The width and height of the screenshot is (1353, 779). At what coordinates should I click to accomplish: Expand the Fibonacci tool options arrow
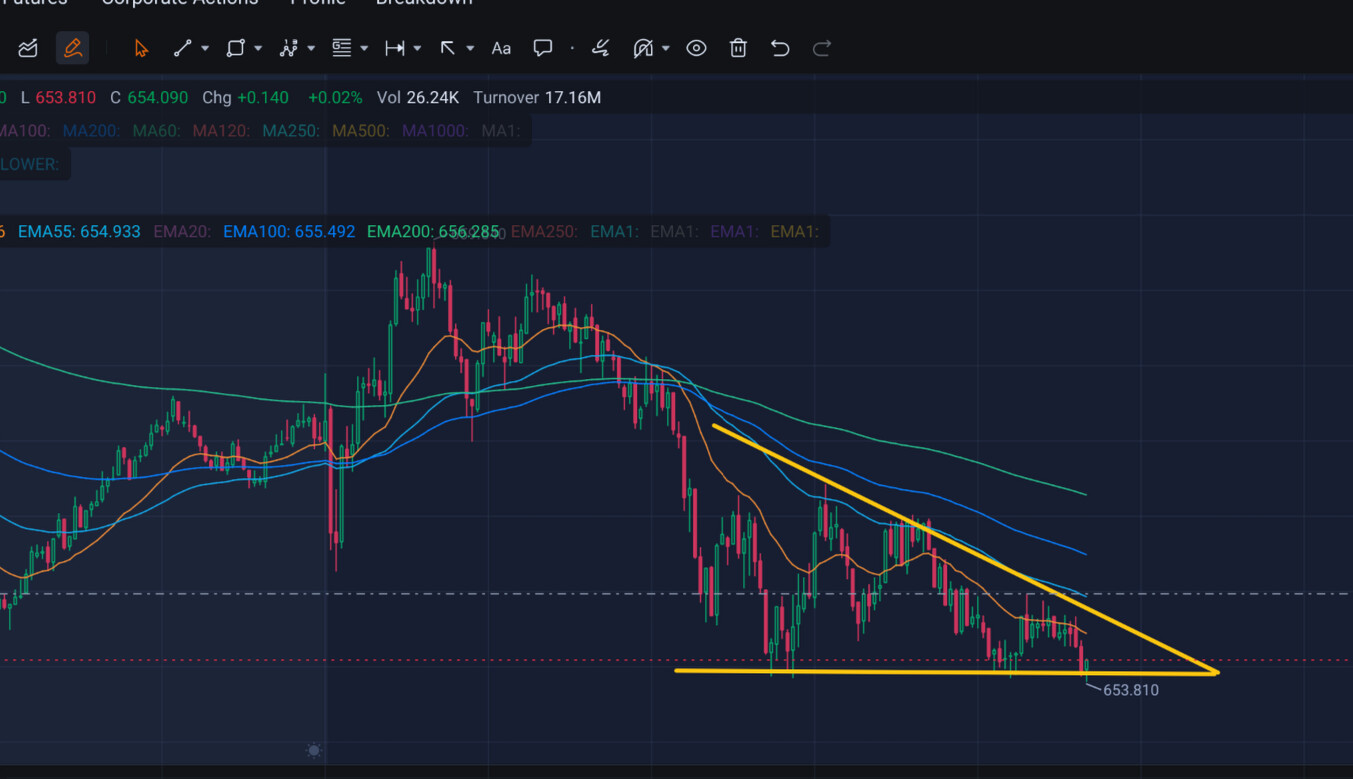[364, 48]
